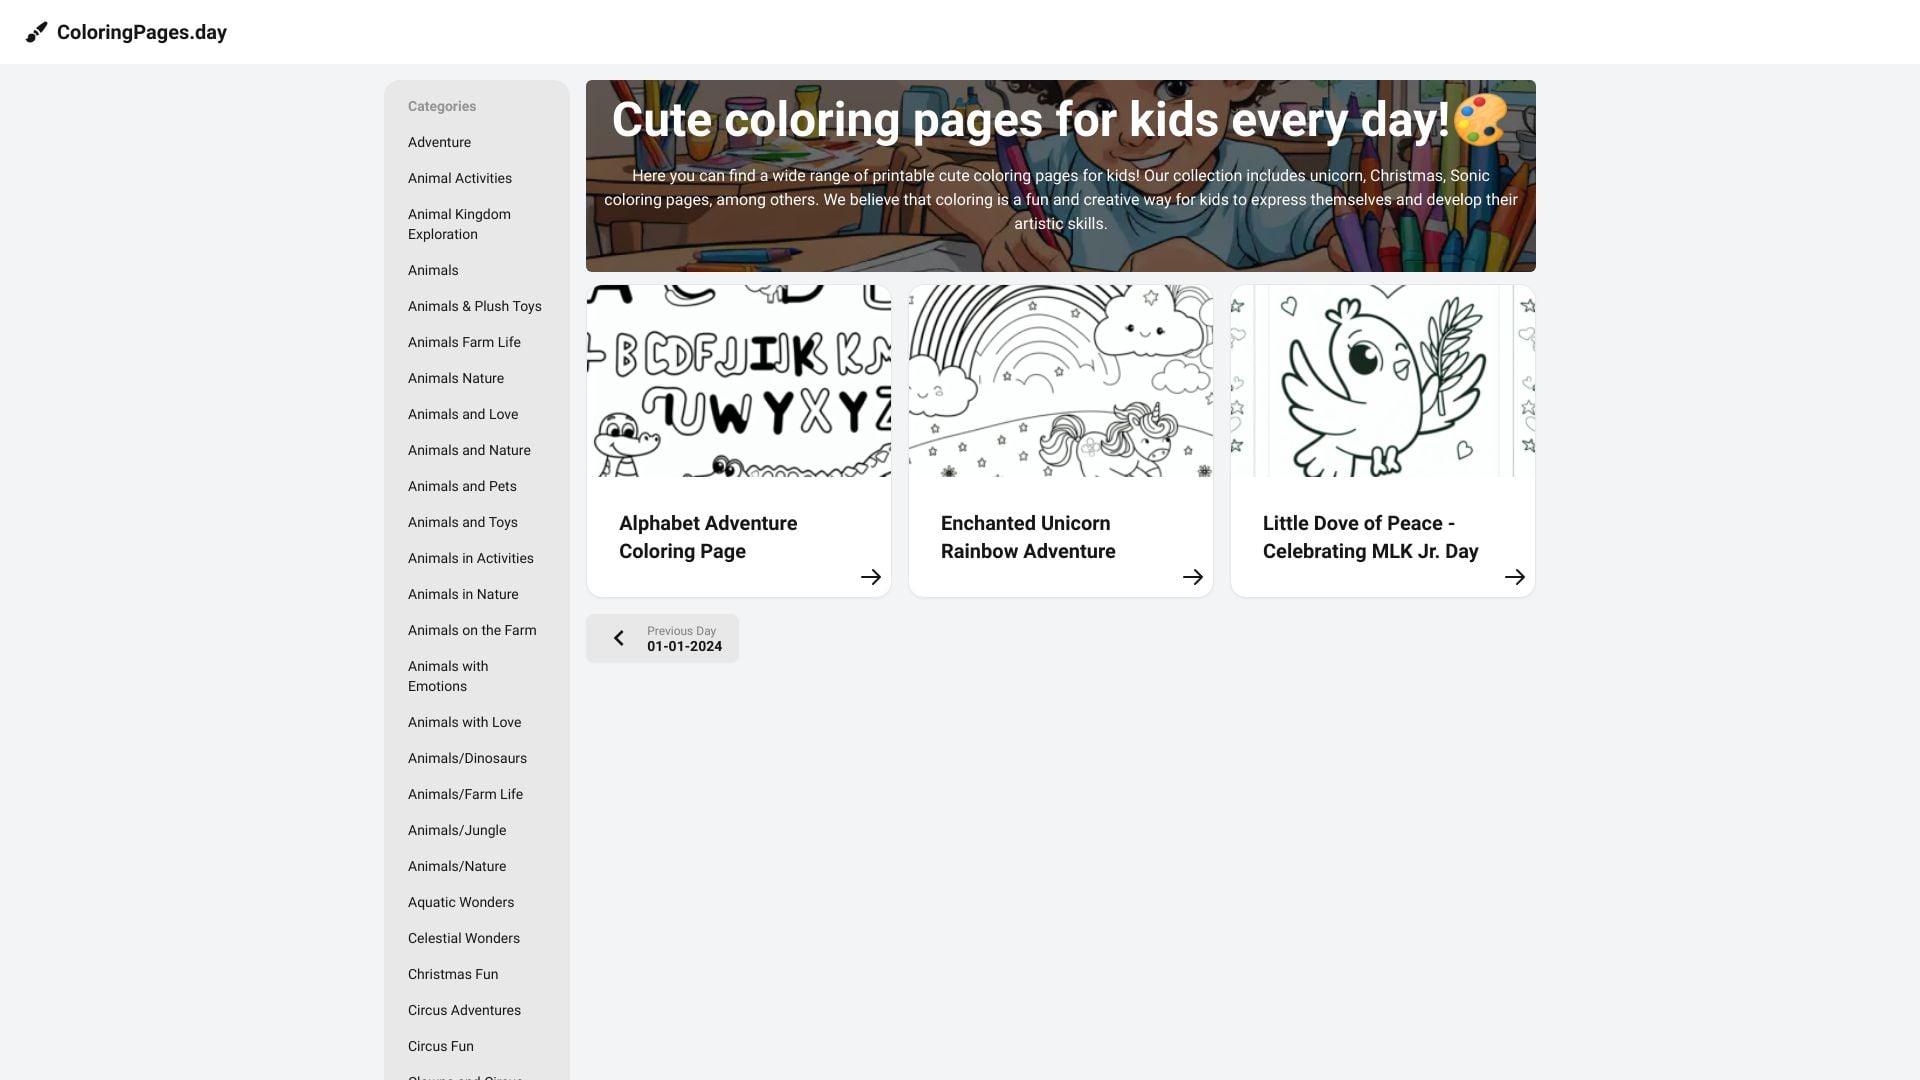Click the Enchanted Unicorn Rainbow Adventure thumbnail
The height and width of the screenshot is (1080, 1920).
1060,380
